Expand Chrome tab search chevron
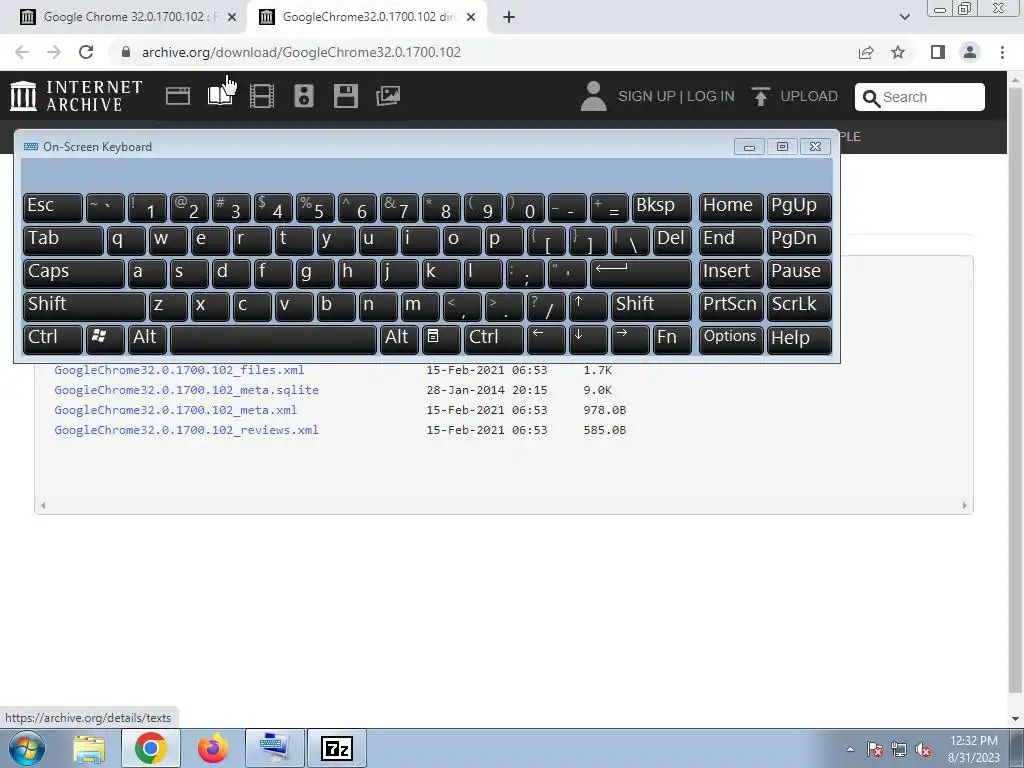1024x768 pixels. pyautogui.click(x=904, y=17)
